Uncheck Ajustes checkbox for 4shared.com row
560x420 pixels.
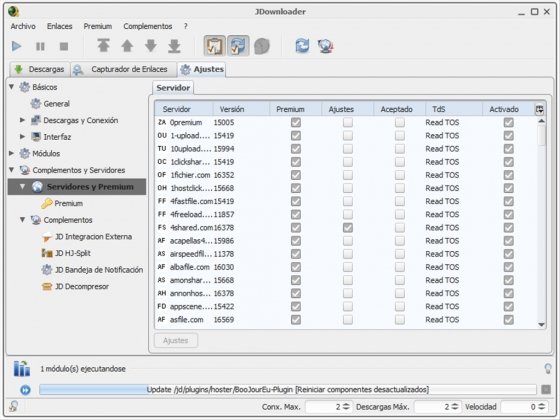point(348,228)
